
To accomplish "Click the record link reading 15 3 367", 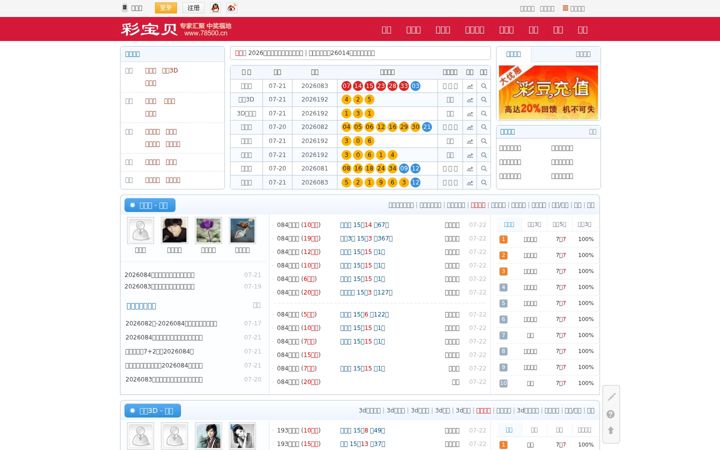I will (x=366, y=239).
